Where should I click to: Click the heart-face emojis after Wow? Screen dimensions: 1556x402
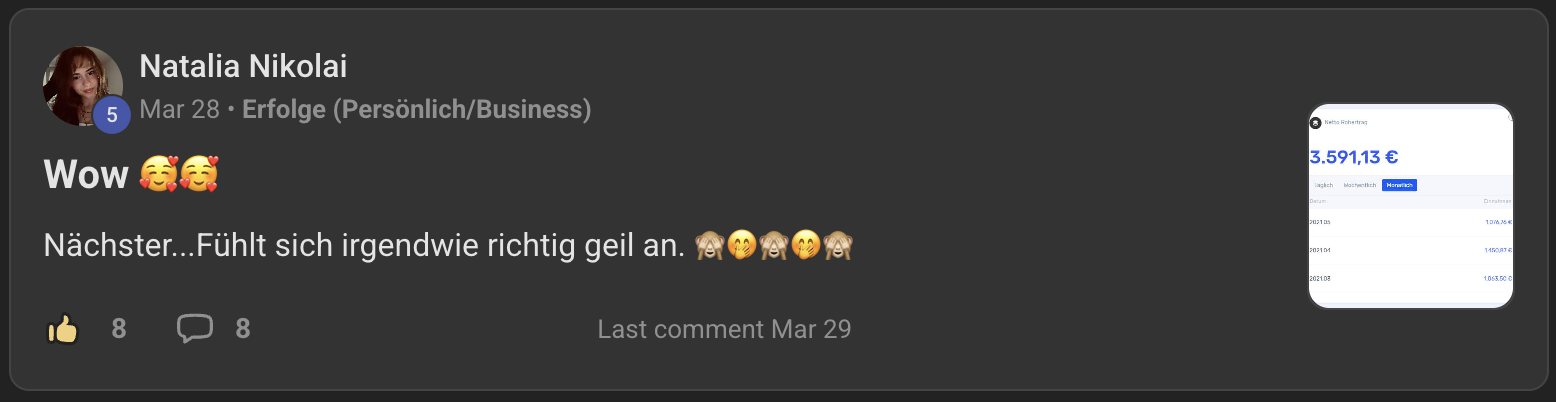pos(178,176)
